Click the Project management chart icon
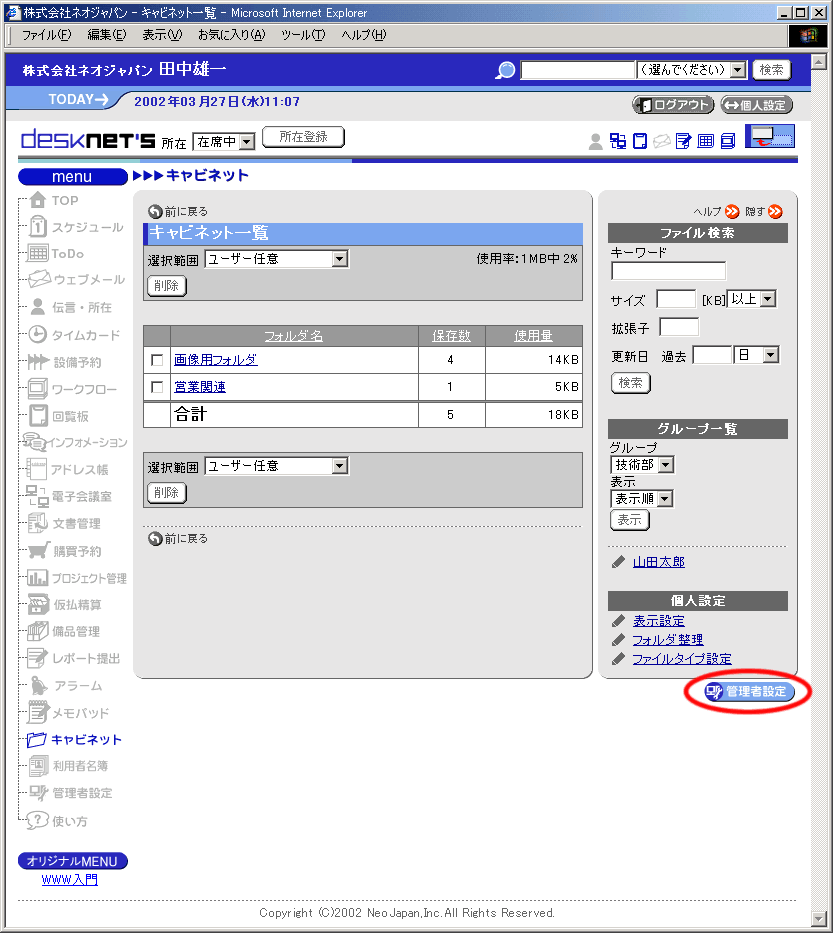This screenshot has height=933, width=833. coord(38,578)
